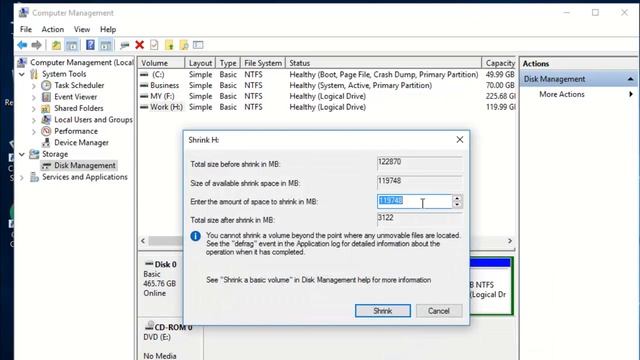This screenshot has height=360, width=640.
Task: Select the (C:) volume row
Action: (327, 75)
